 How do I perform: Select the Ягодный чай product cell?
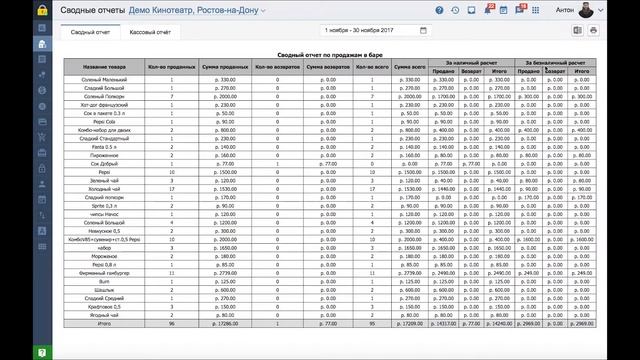click(104, 315)
